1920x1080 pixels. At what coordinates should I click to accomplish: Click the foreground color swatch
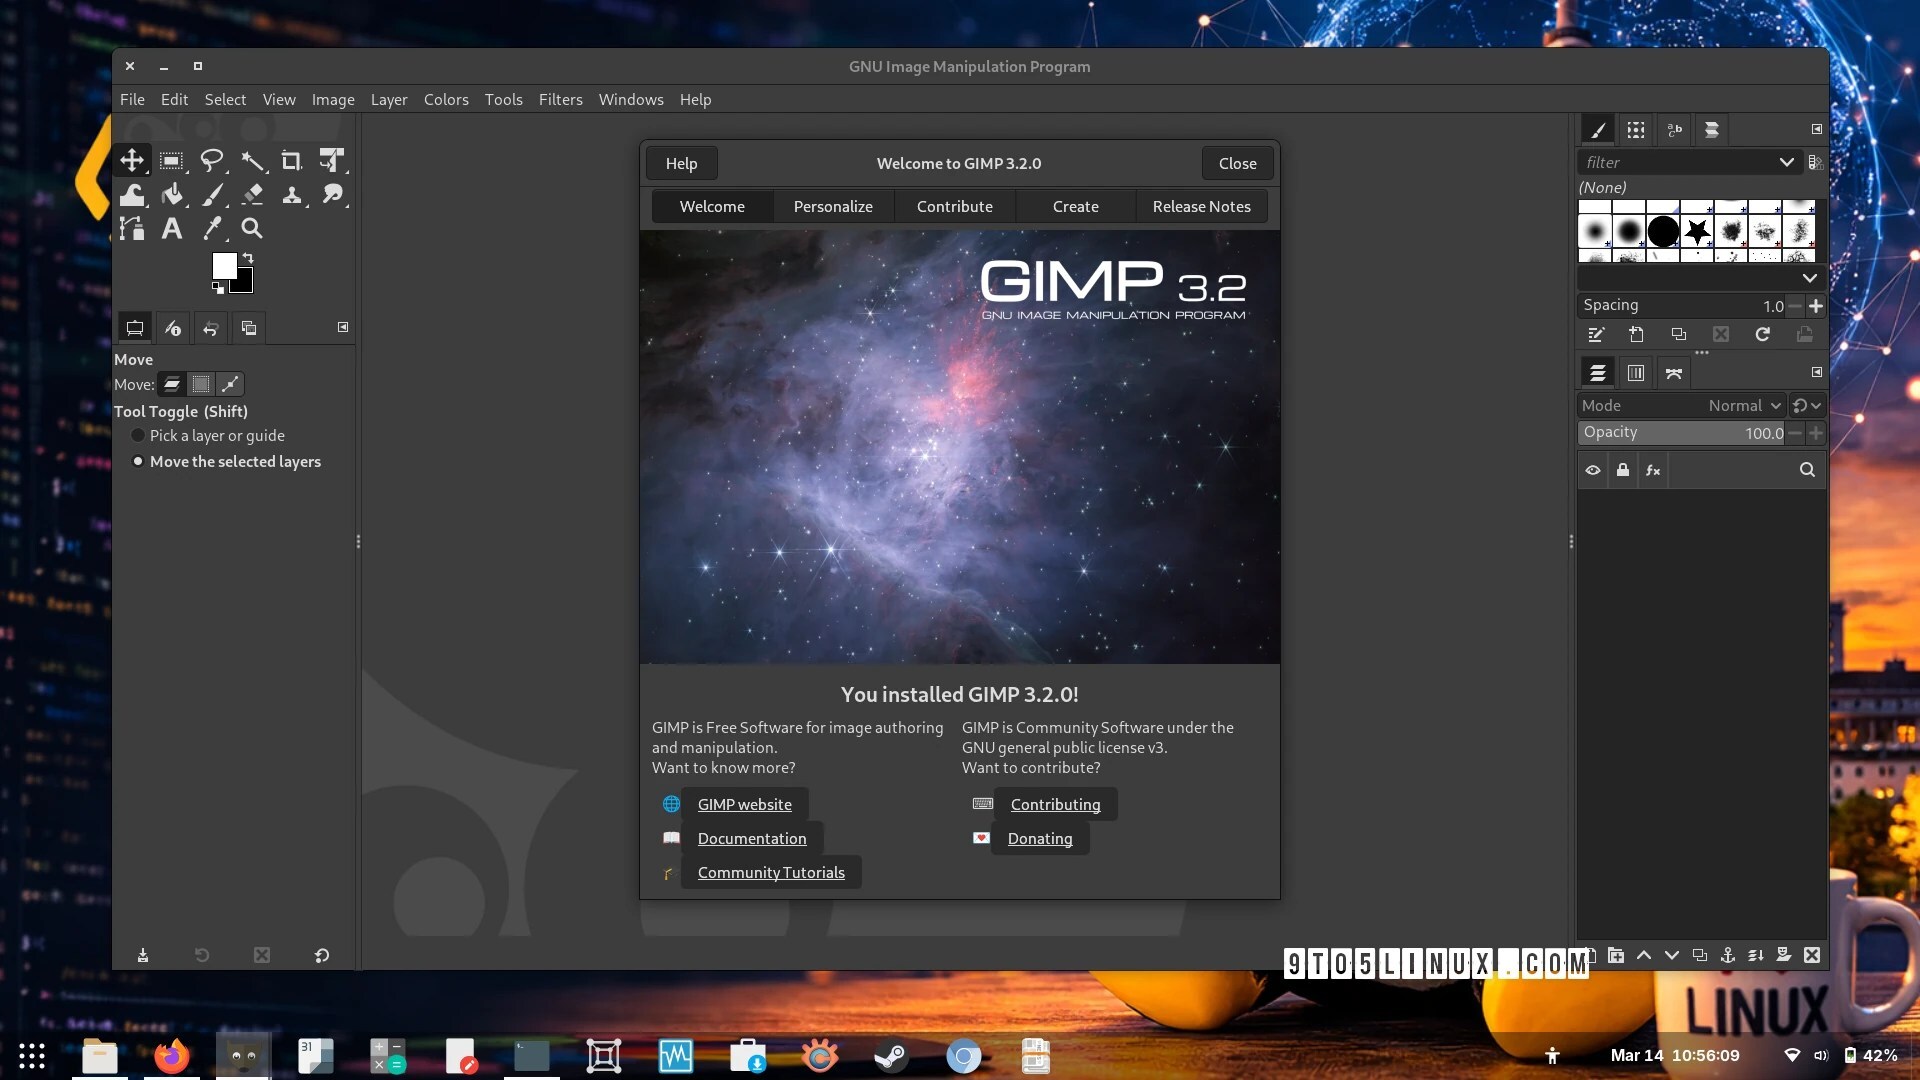pos(224,266)
